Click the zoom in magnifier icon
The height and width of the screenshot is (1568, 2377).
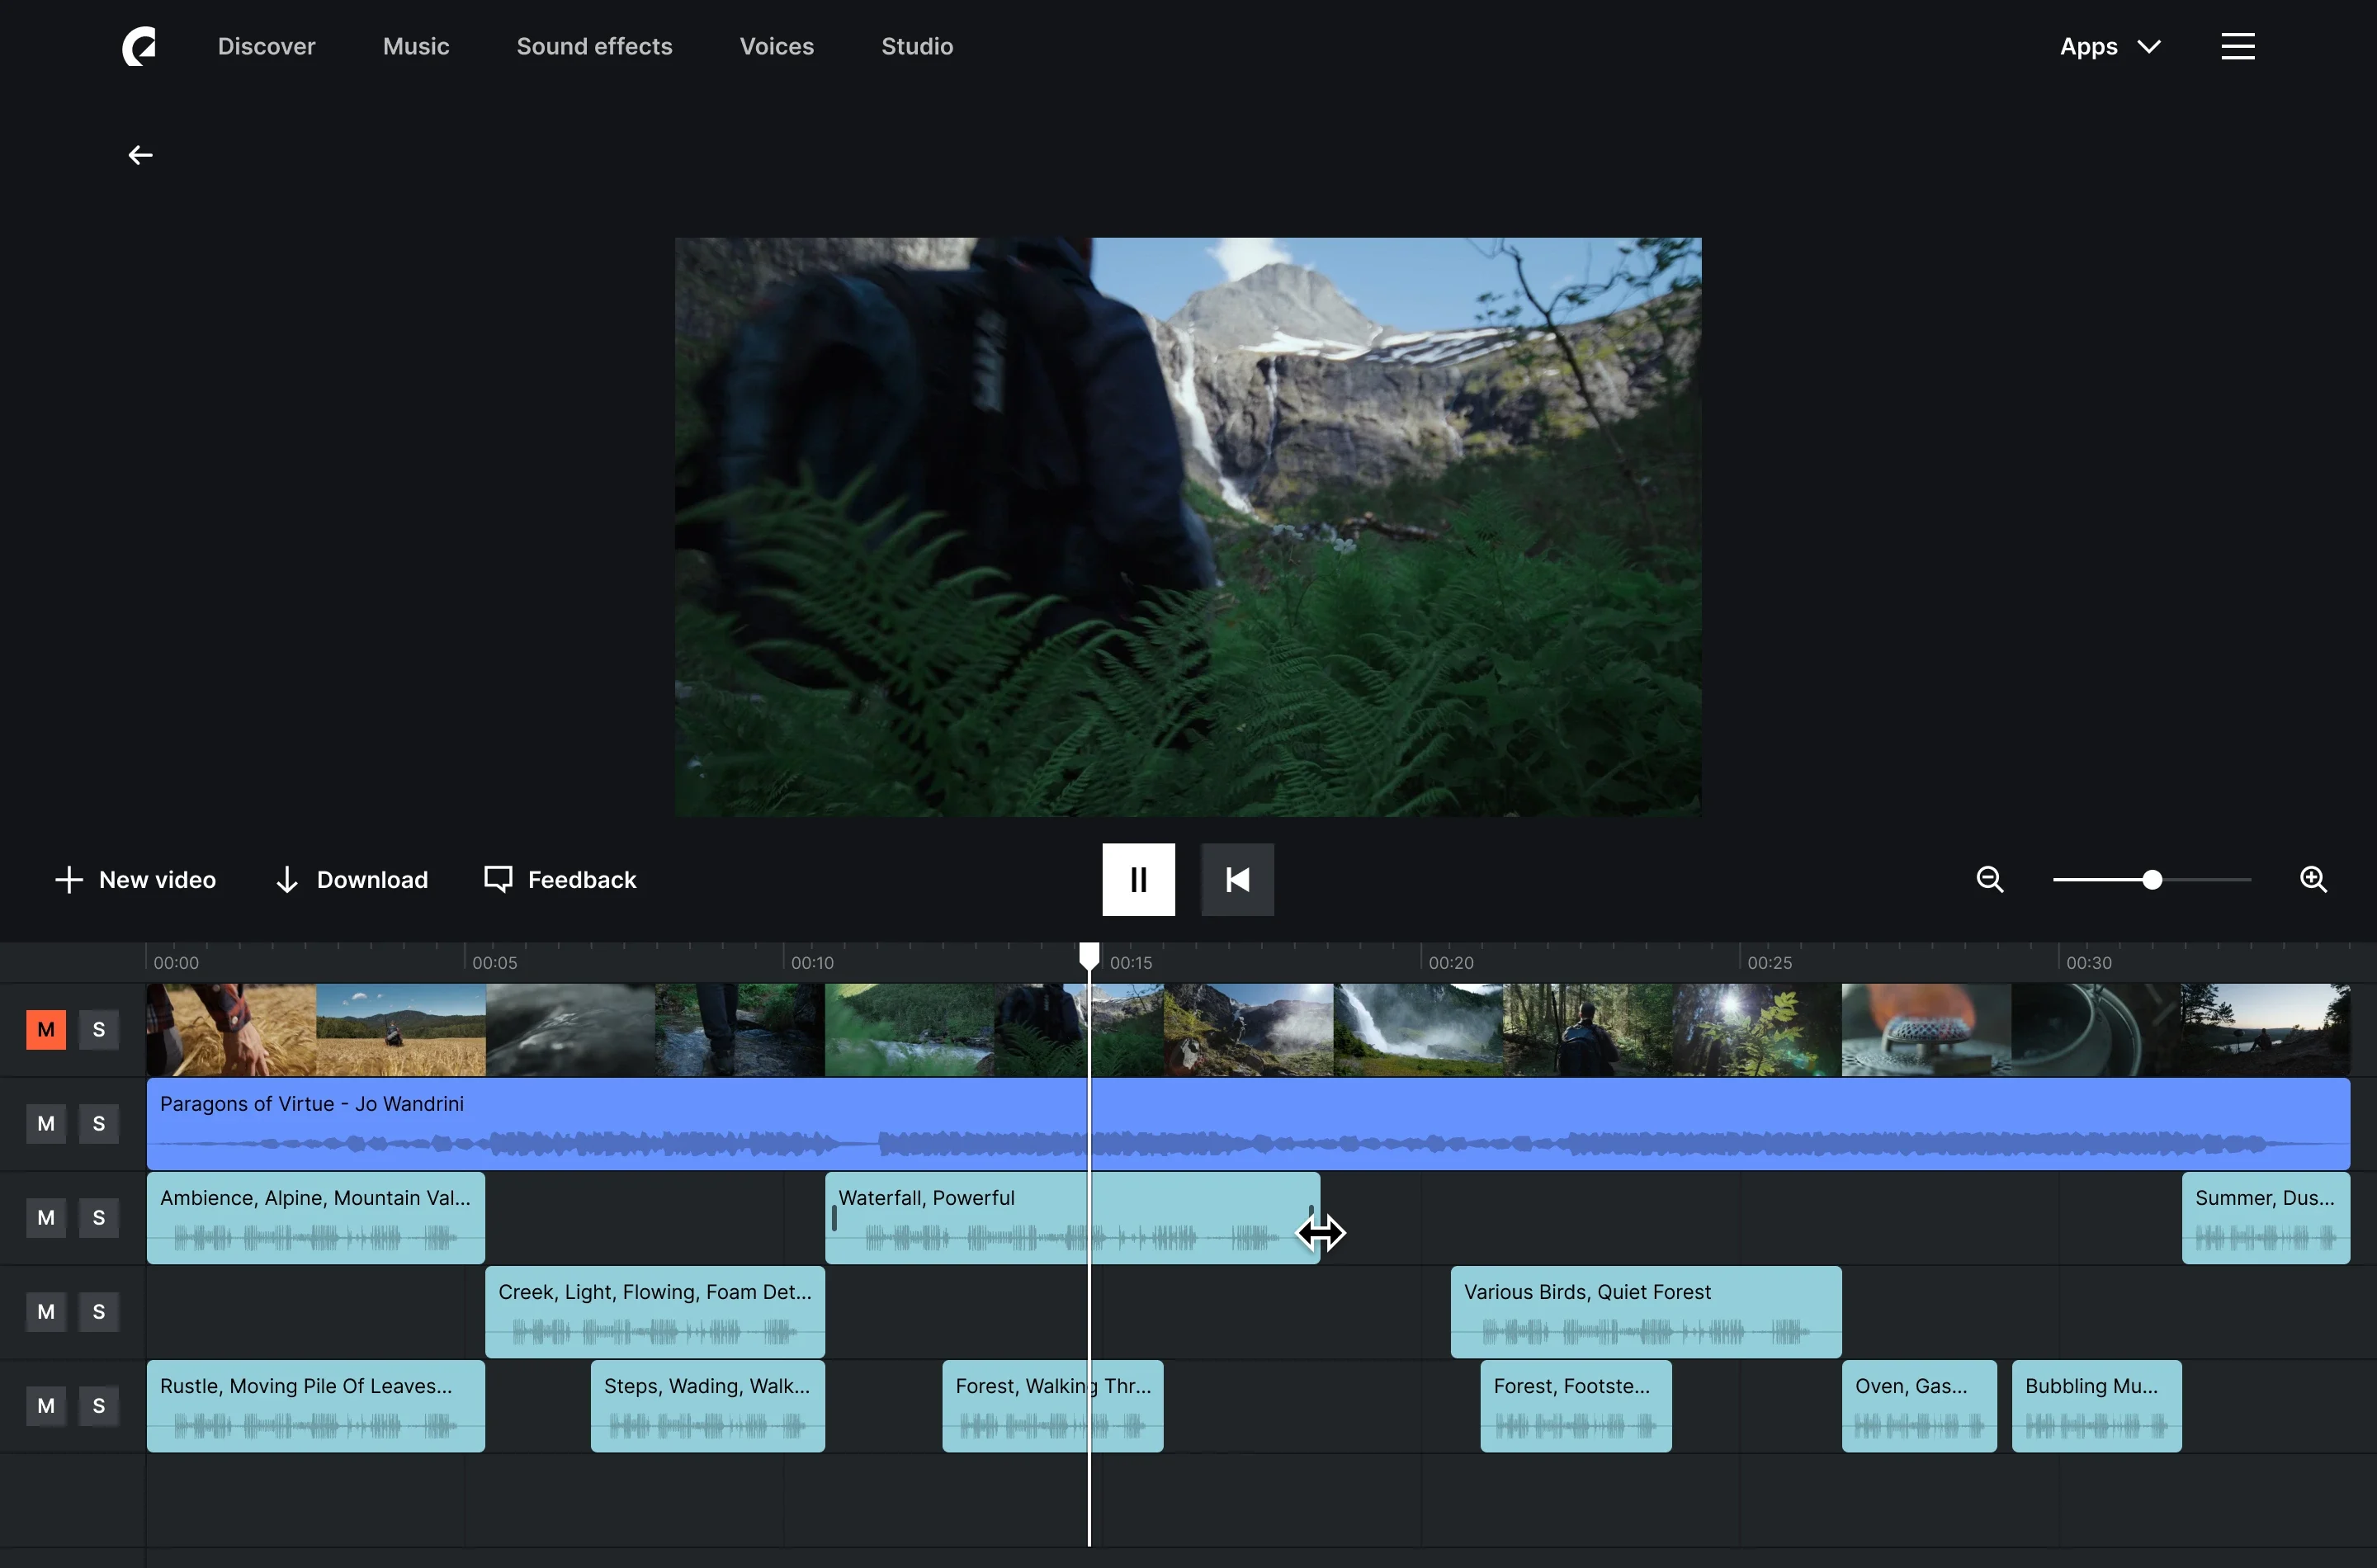coord(2312,879)
